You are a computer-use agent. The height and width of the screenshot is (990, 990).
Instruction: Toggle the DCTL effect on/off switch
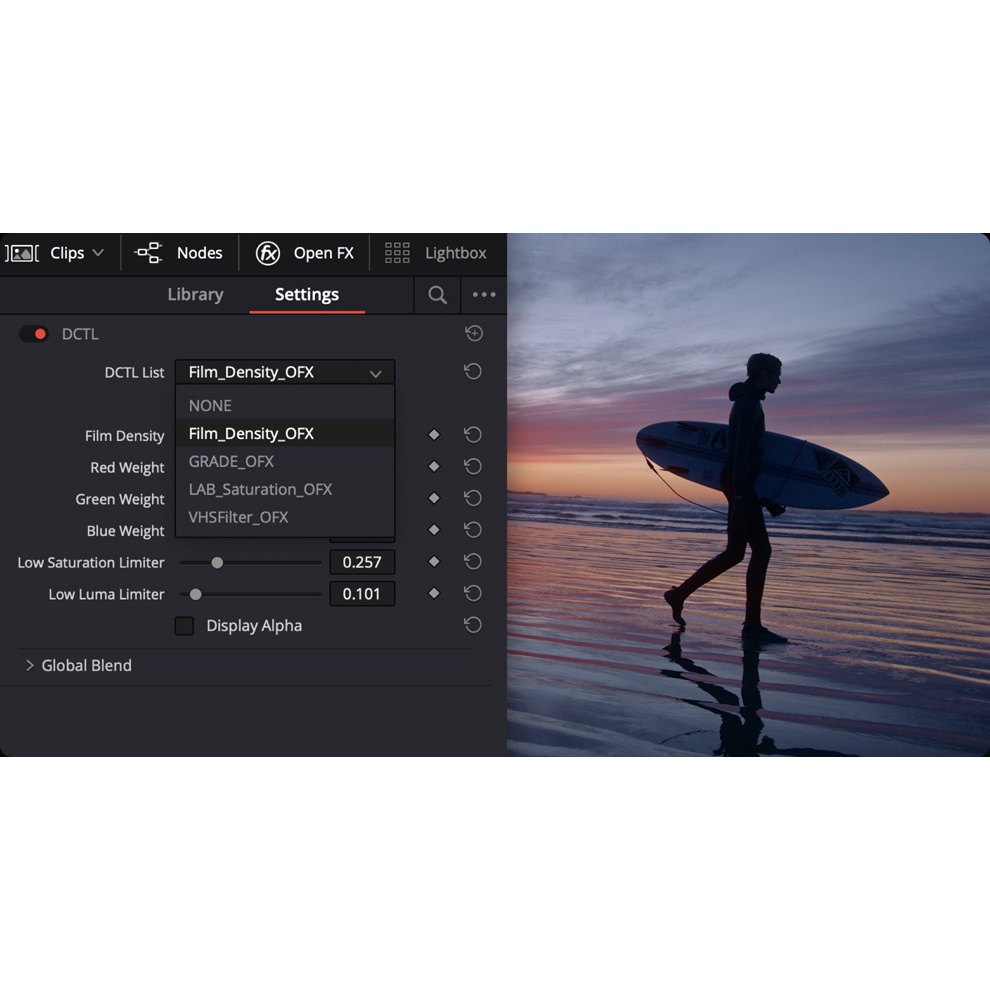tap(34, 334)
